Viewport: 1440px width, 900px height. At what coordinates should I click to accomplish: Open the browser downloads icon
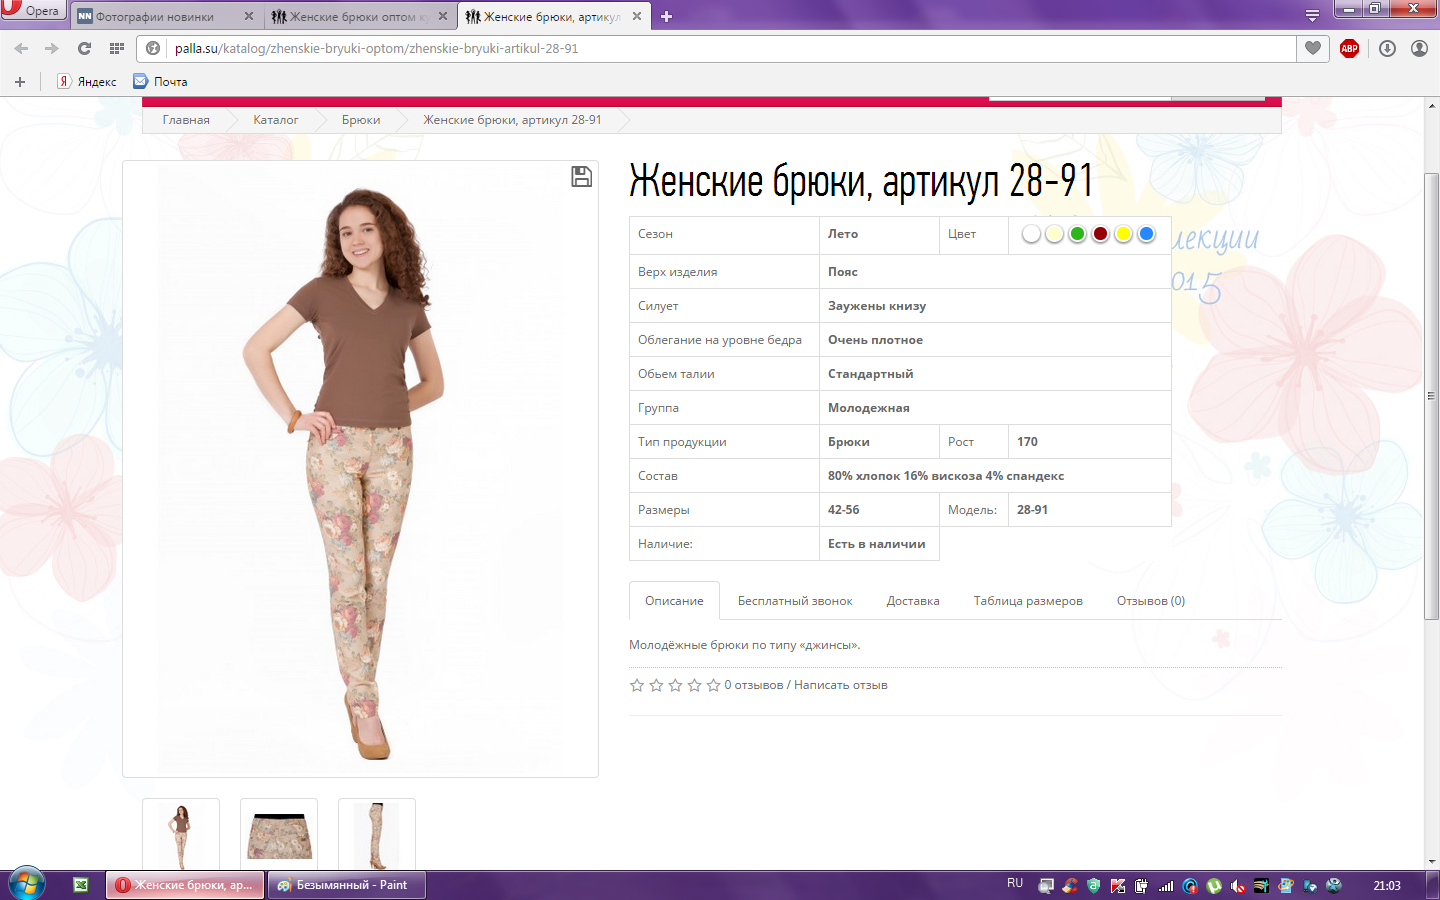pos(1387,48)
